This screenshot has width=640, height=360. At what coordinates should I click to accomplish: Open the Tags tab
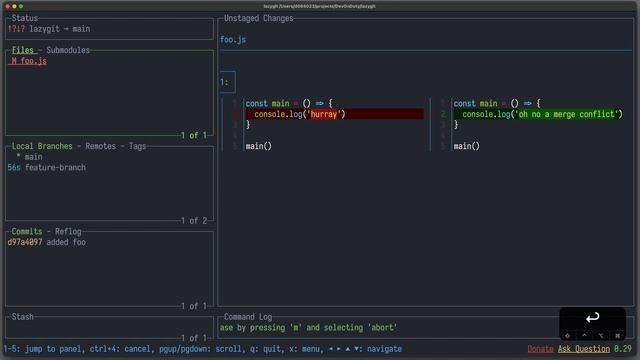coord(137,146)
